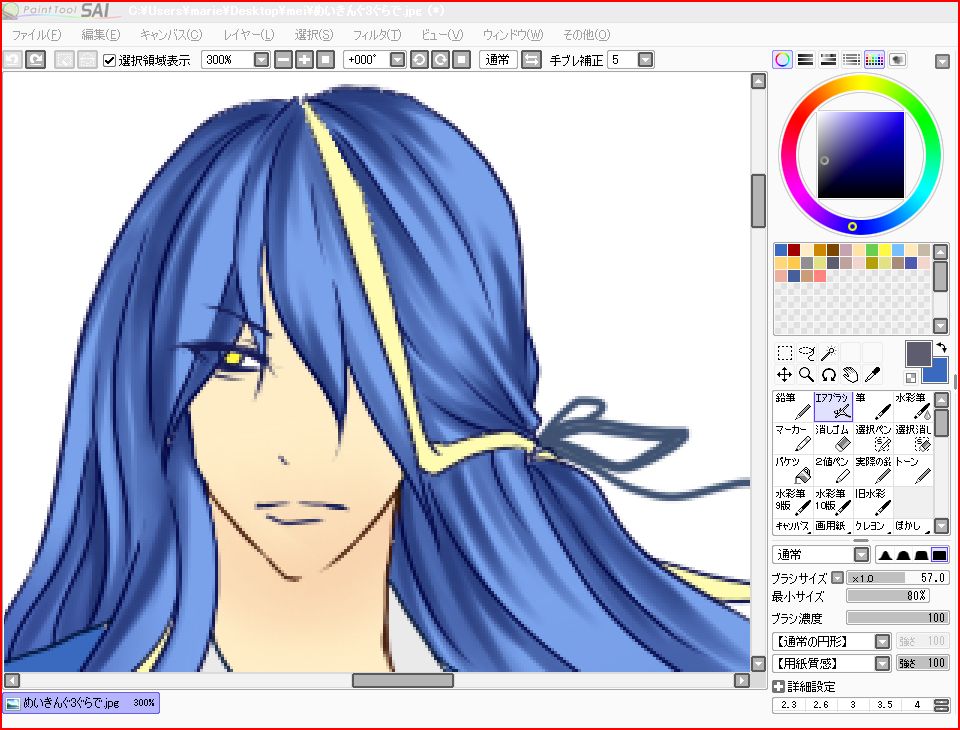
Task: Open the キャンバス(C) menu
Action: 171,35
